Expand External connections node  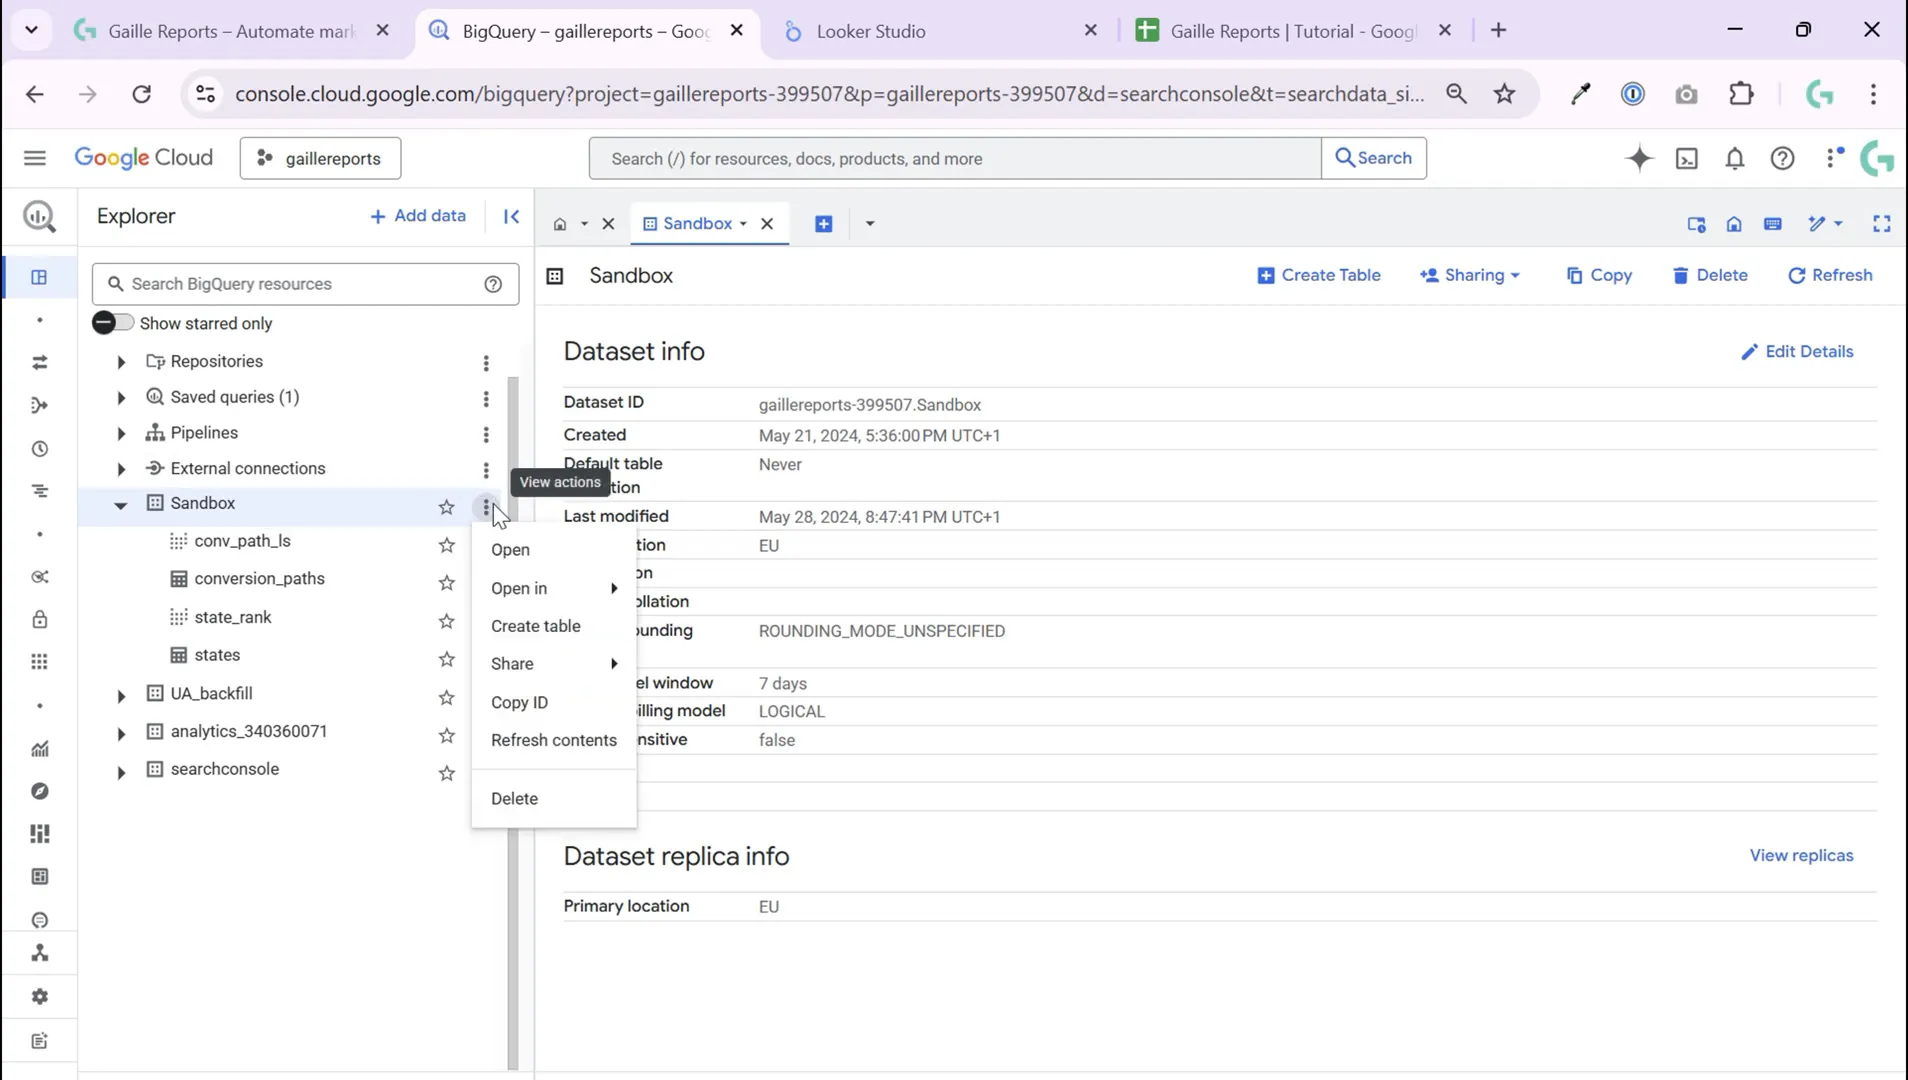tap(121, 469)
